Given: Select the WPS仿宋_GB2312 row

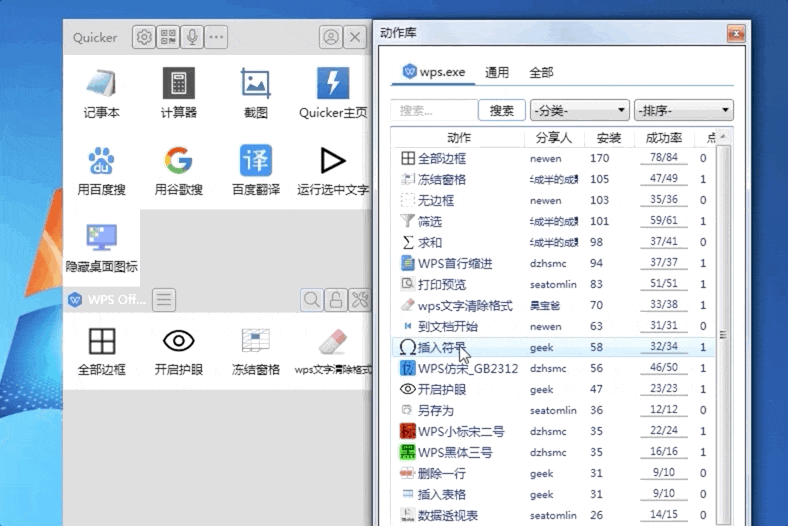Looking at the screenshot, I should (x=553, y=368).
